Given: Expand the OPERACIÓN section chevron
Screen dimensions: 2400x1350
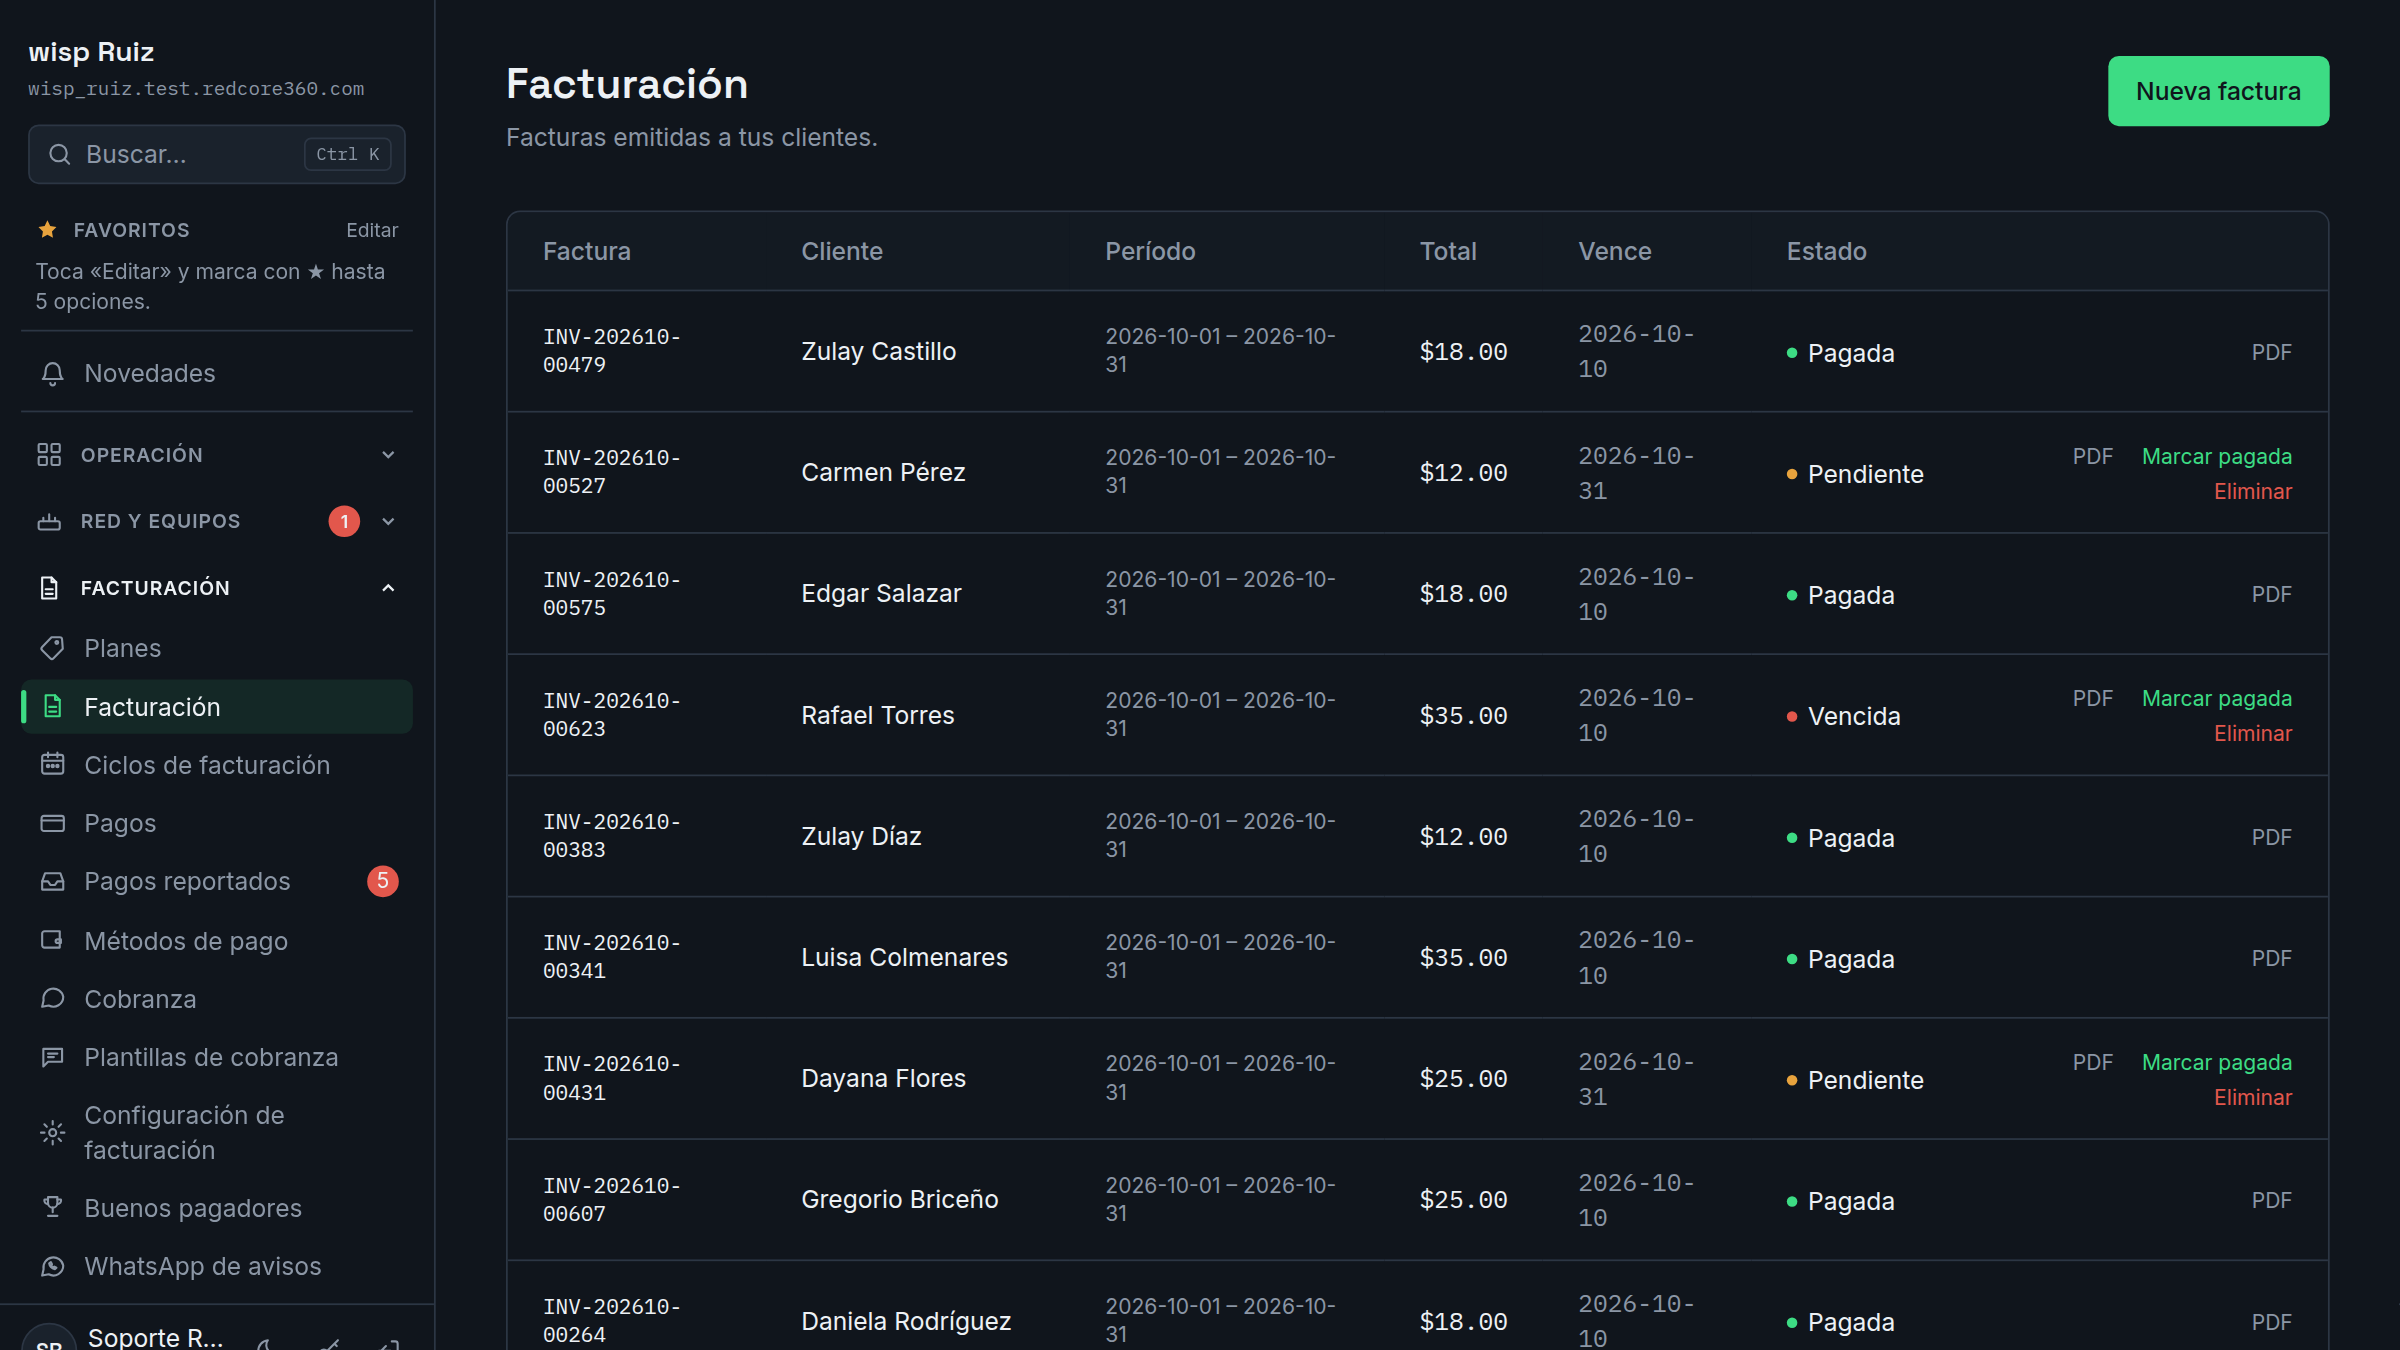Looking at the screenshot, I should coord(388,455).
